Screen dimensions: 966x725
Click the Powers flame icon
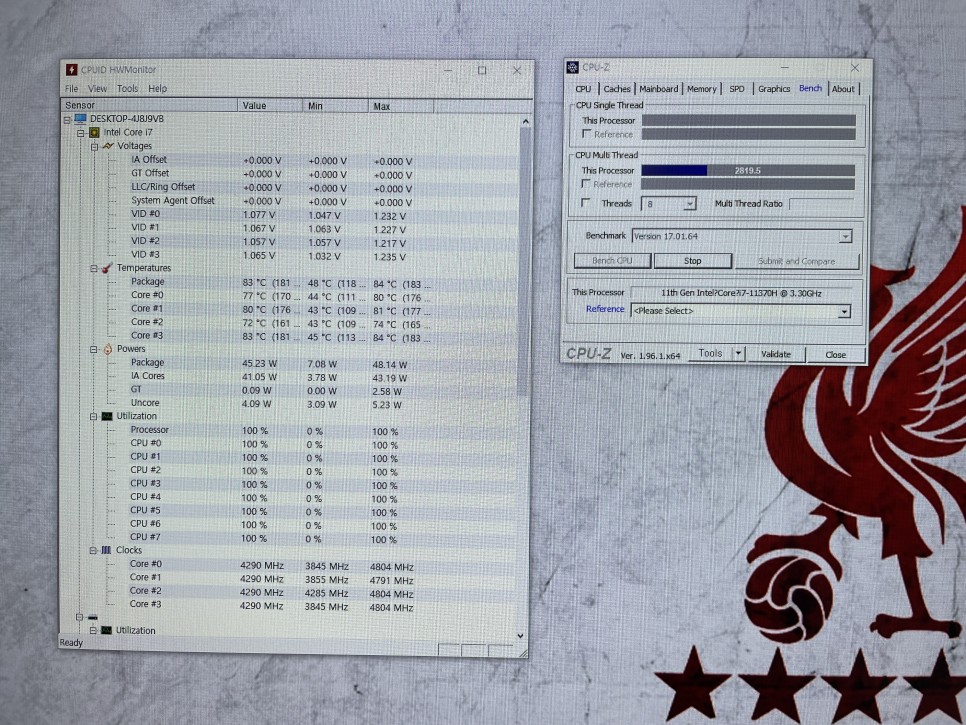[107, 349]
